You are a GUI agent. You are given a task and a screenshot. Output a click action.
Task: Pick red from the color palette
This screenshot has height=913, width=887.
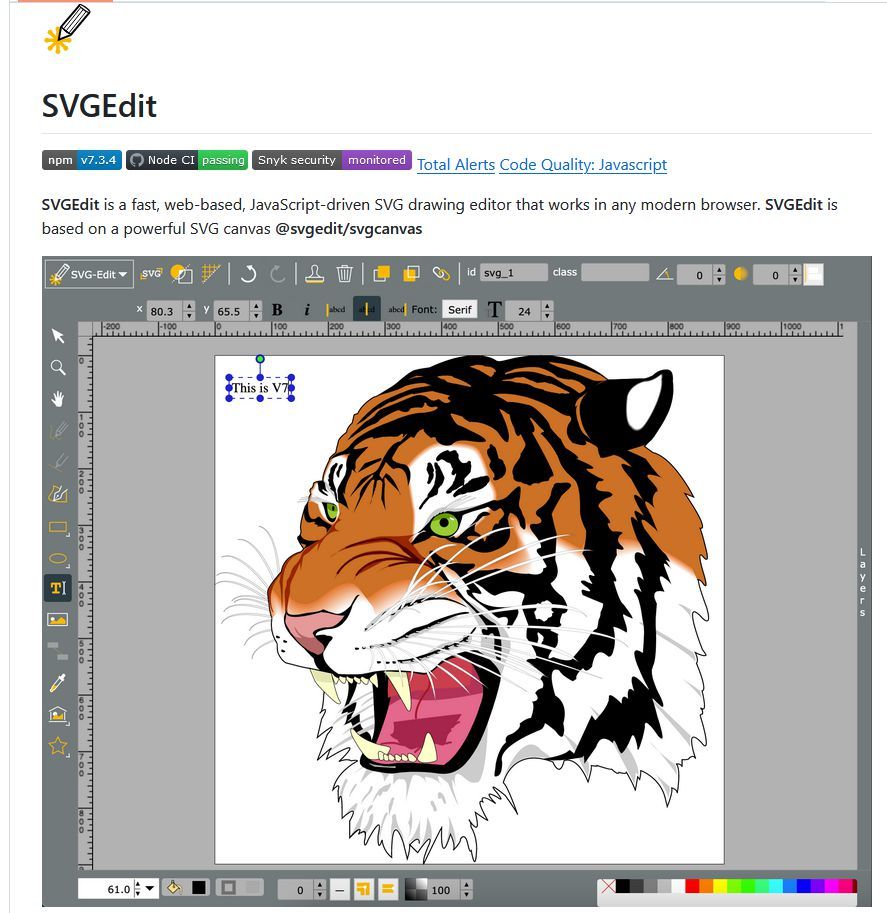[x=692, y=886]
